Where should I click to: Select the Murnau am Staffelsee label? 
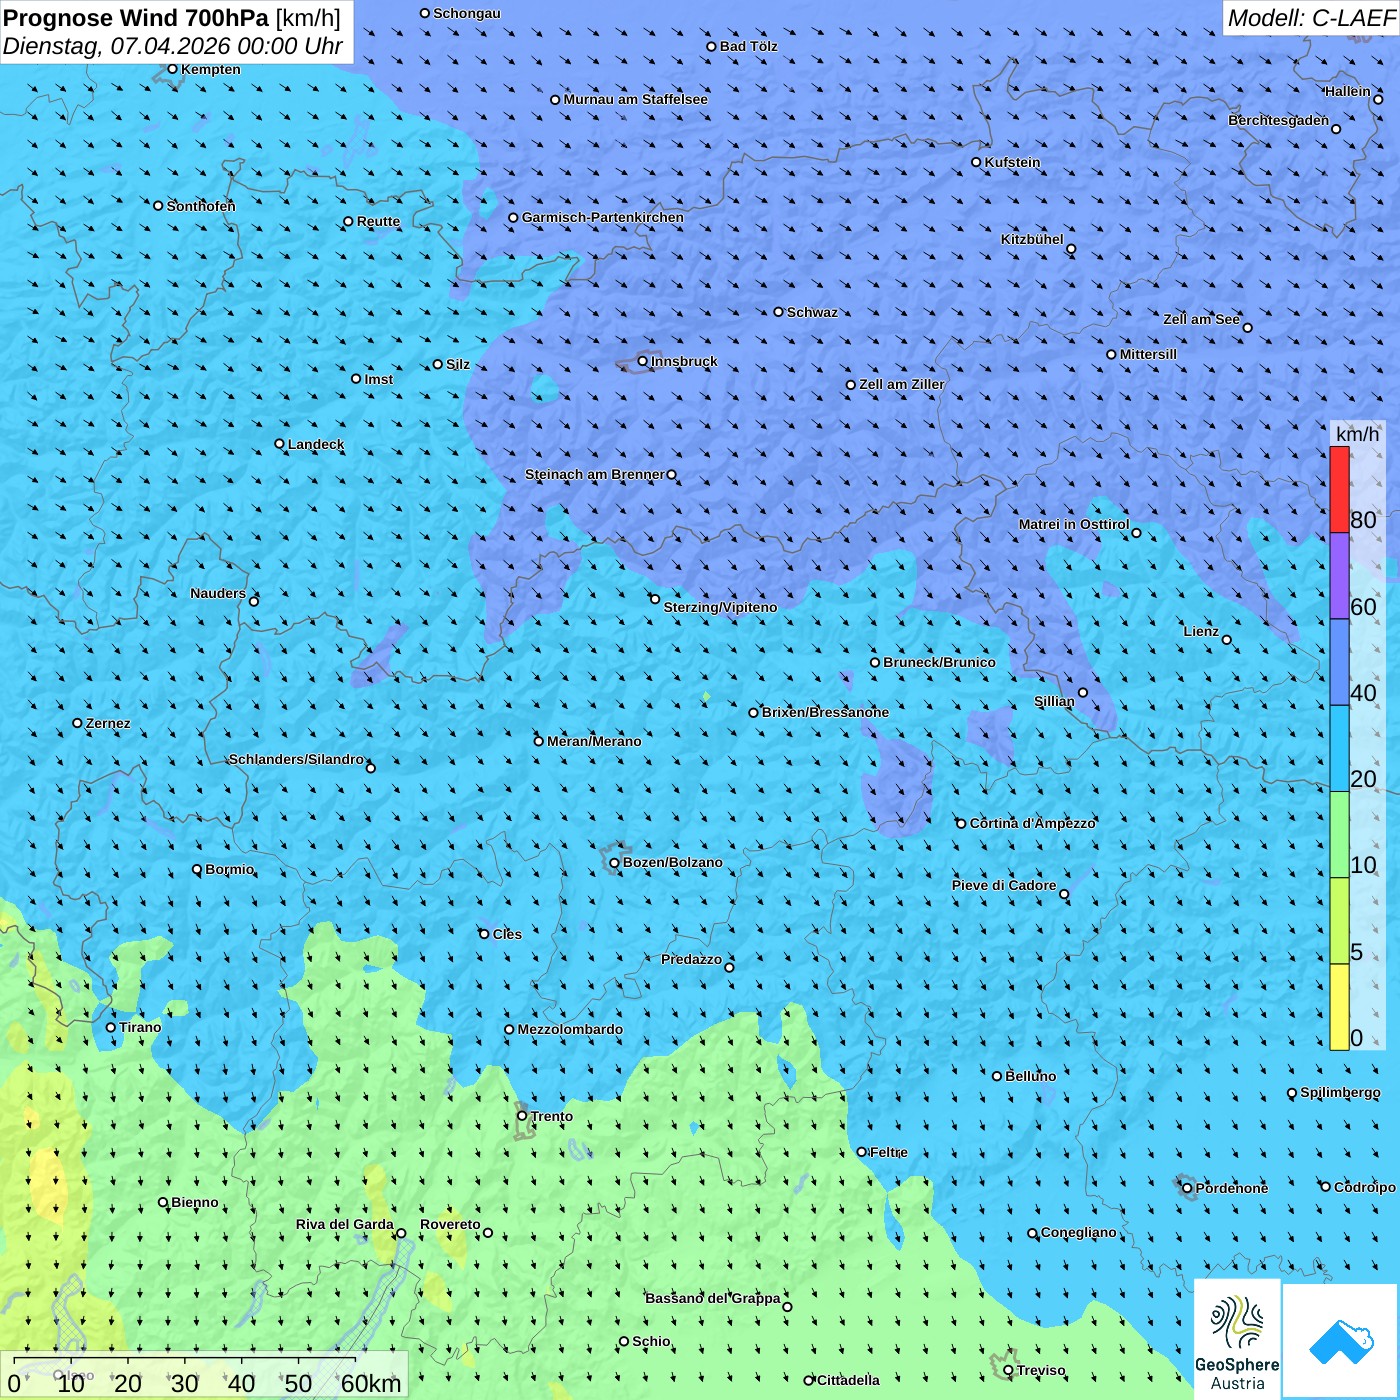(635, 99)
